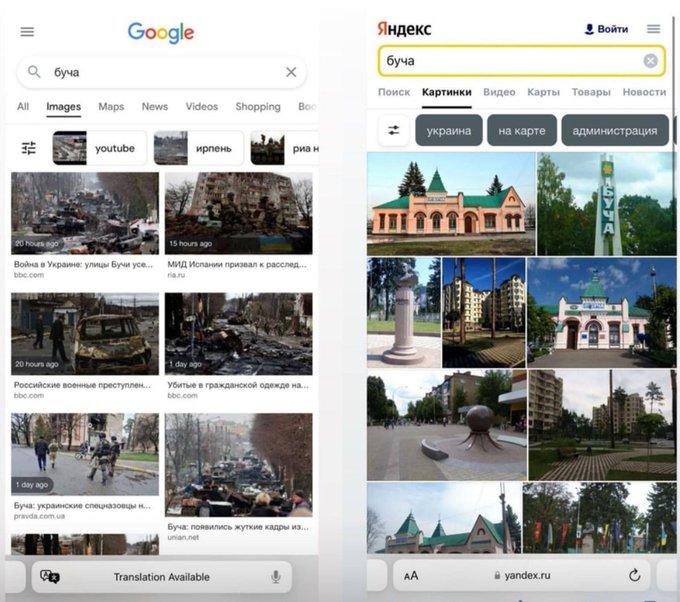Switch to Yandex Поиск tab
Screen dimensions: 680x602
click(394, 92)
